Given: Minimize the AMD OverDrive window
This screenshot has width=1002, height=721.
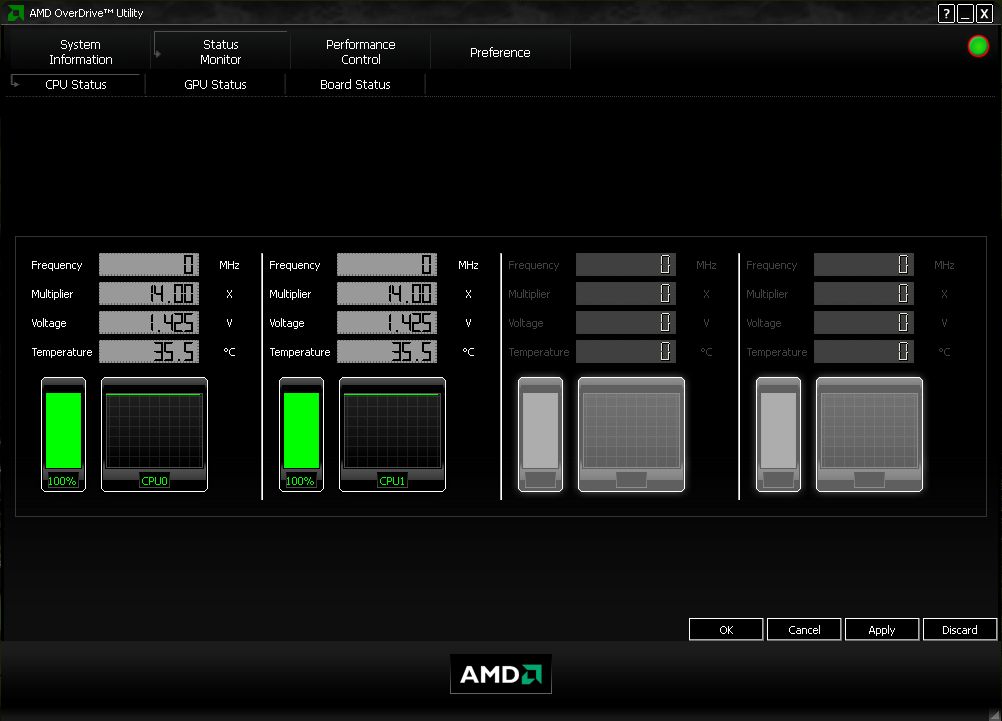Looking at the screenshot, I should 965,13.
